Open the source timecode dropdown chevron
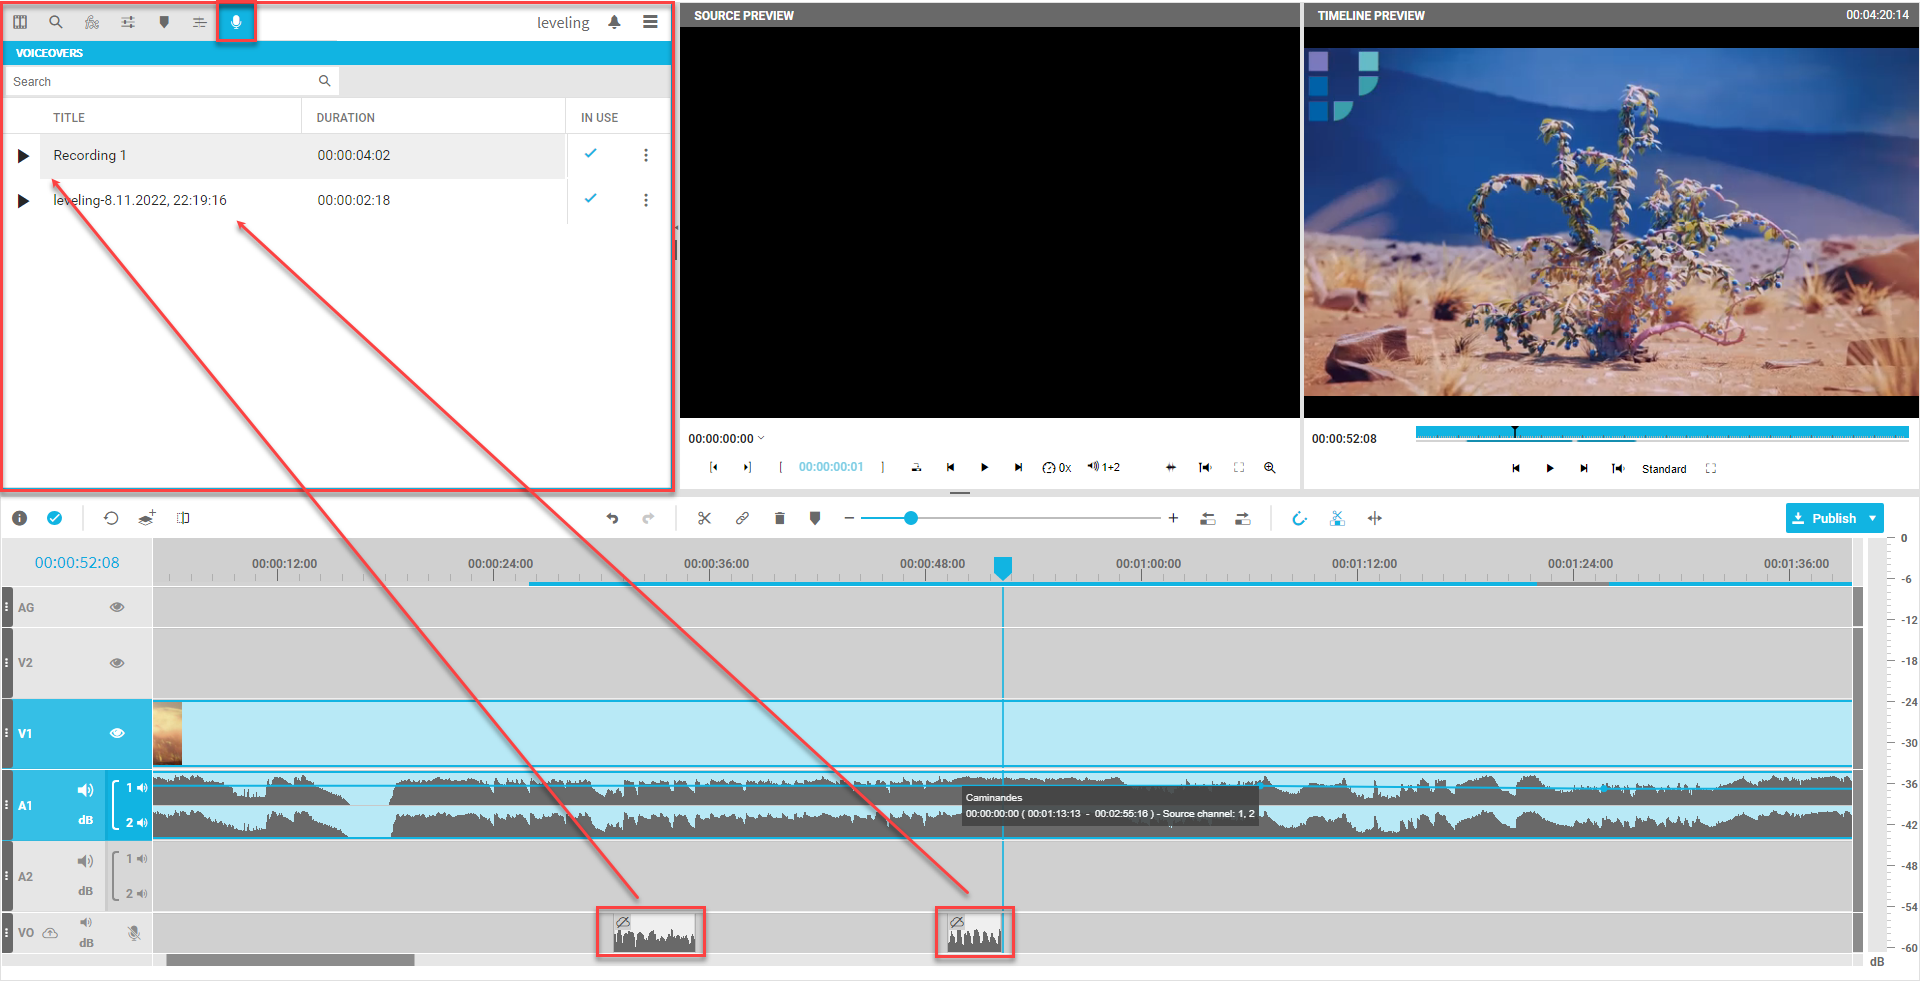 click(762, 438)
